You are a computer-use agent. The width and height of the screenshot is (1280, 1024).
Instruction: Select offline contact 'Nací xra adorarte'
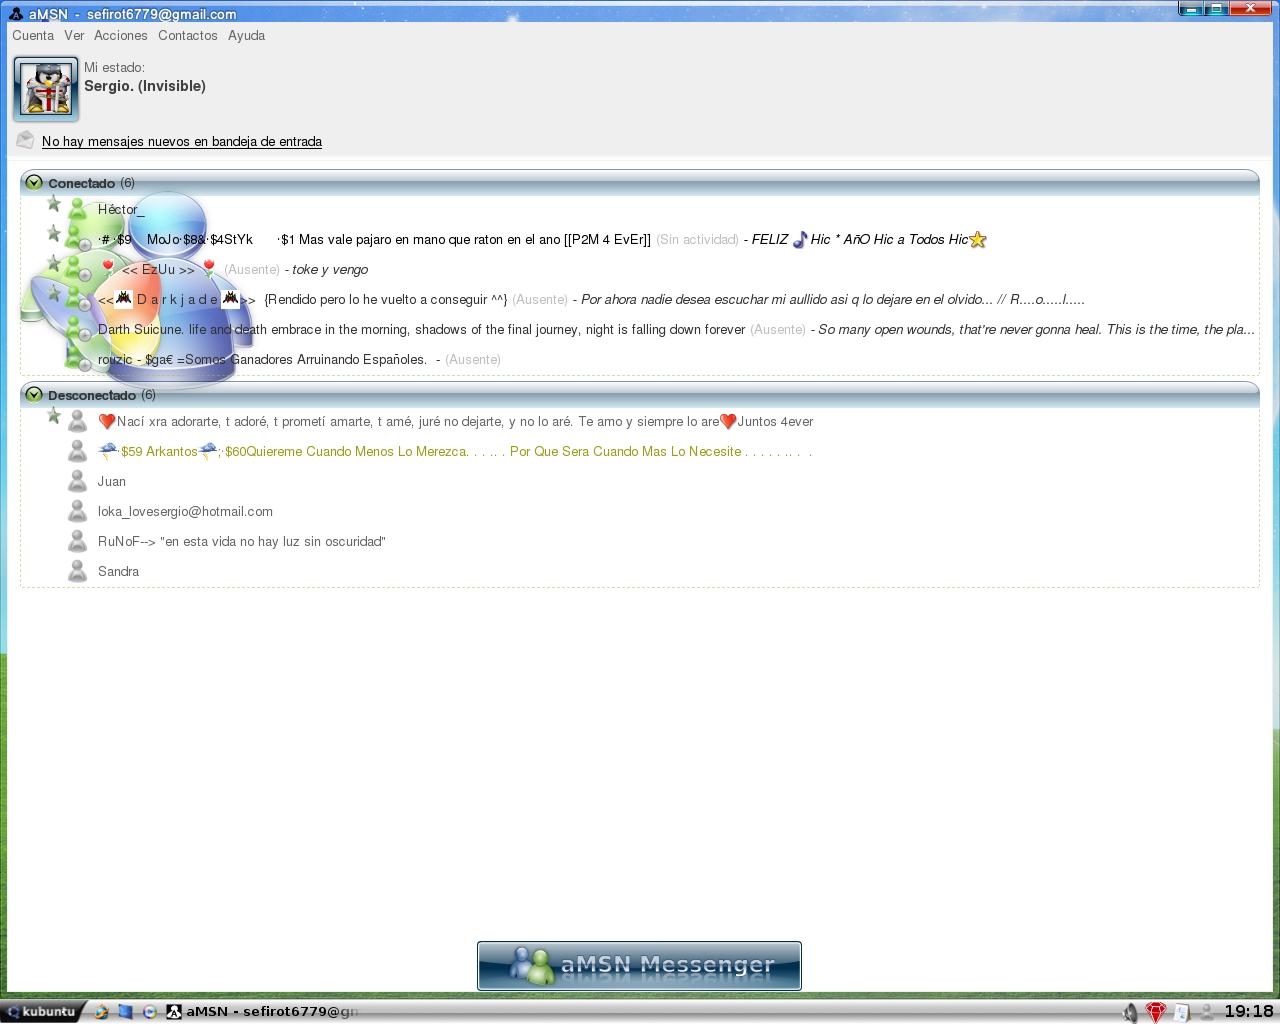pos(456,422)
